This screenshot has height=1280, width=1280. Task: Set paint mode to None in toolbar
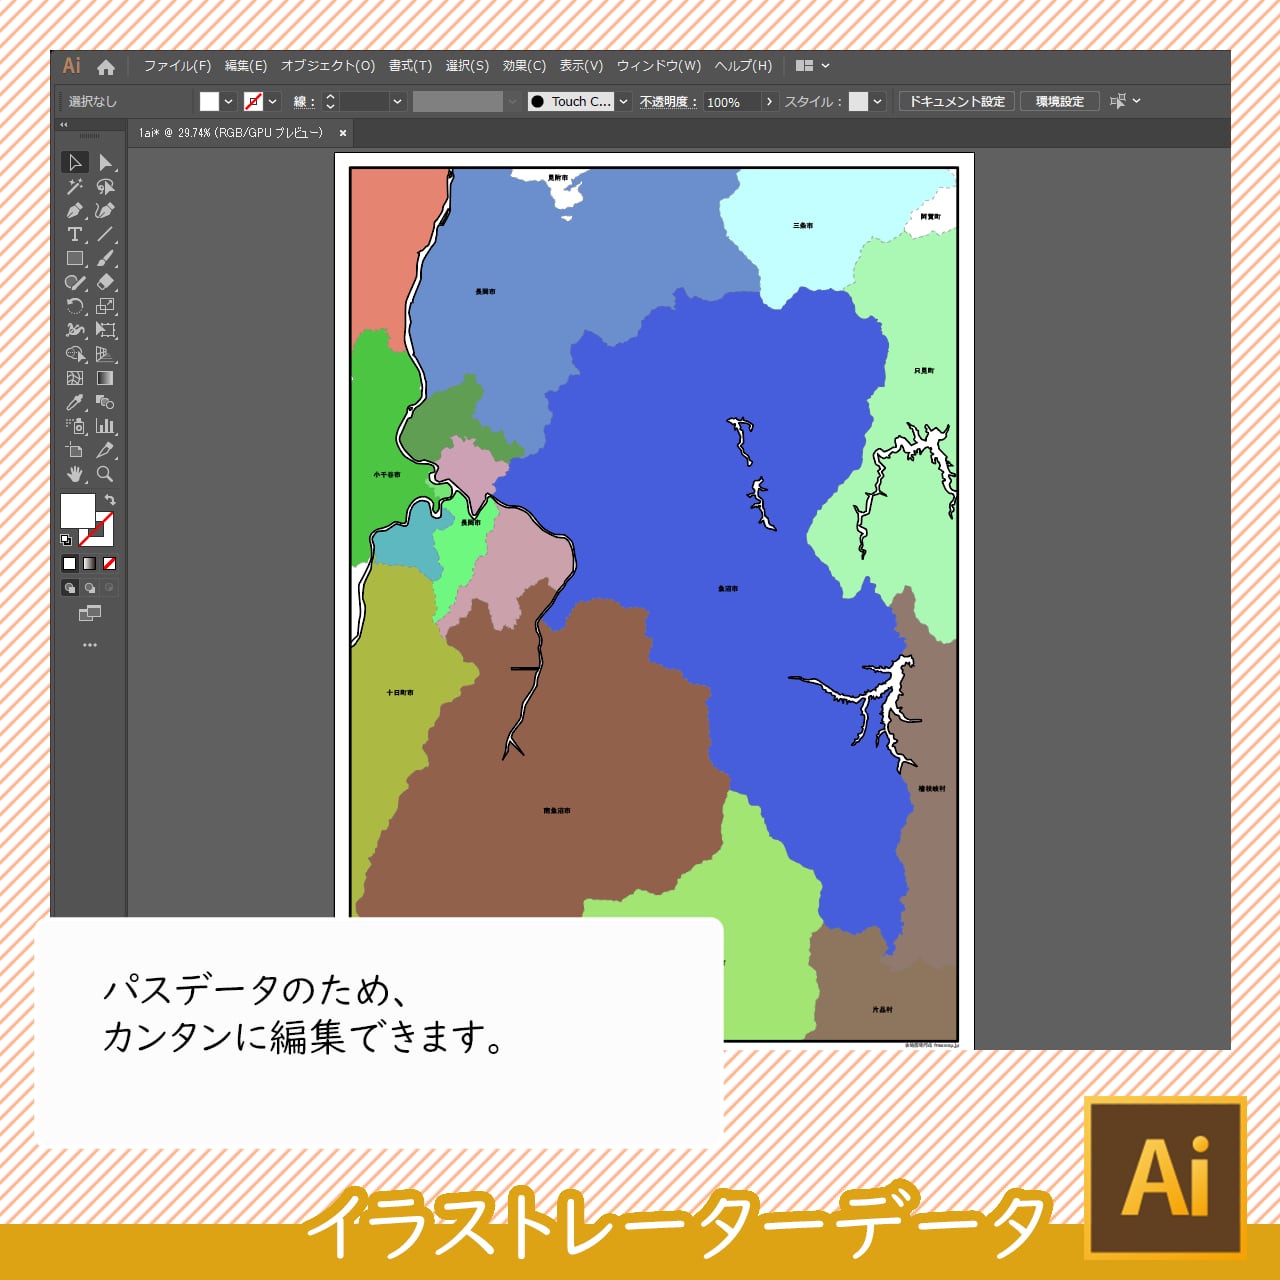(x=110, y=564)
